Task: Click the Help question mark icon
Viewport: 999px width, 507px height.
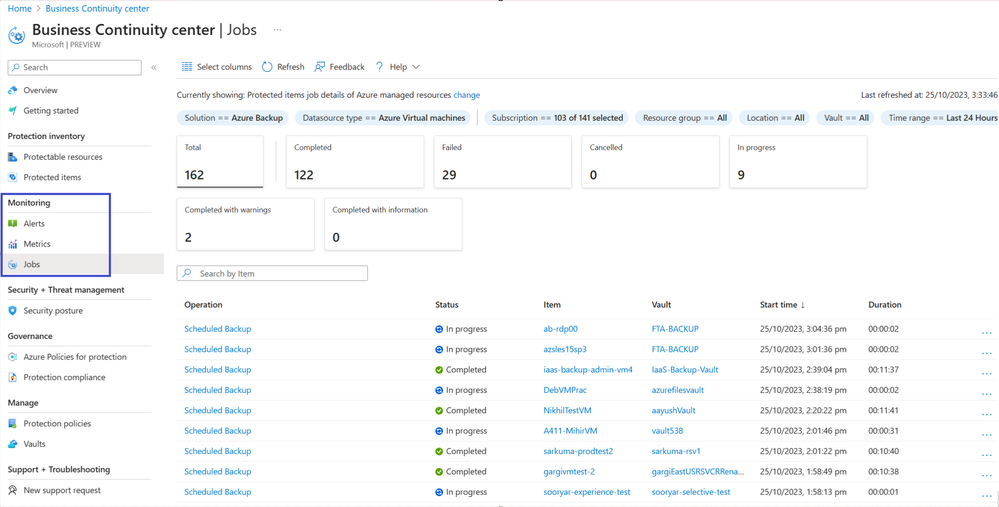Action: 379,67
